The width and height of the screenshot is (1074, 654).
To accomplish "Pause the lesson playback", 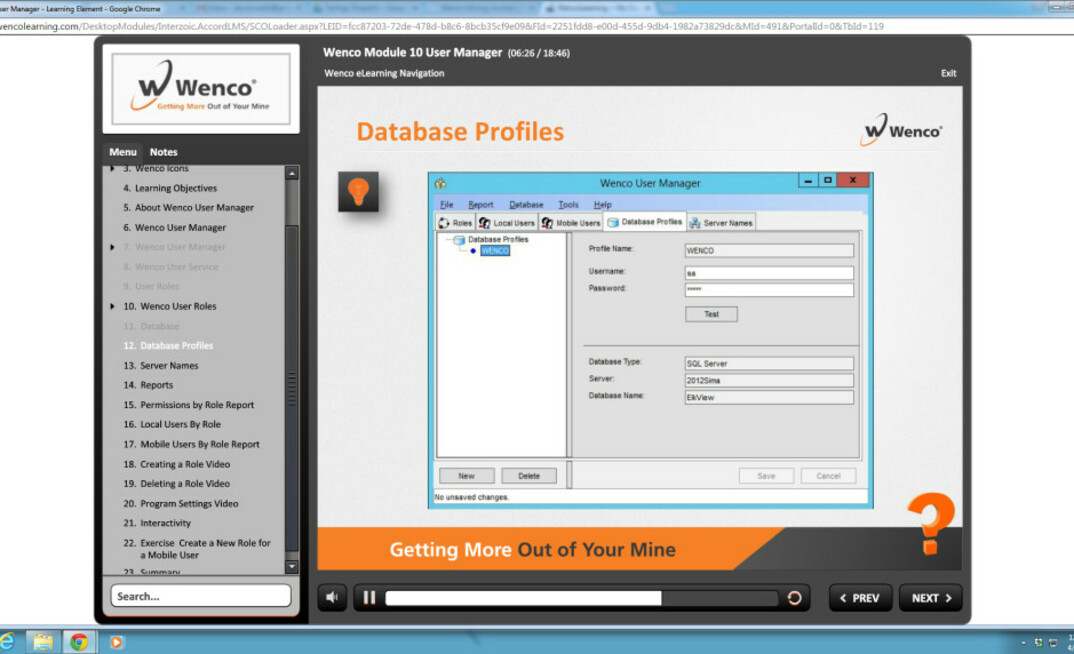I will point(369,598).
